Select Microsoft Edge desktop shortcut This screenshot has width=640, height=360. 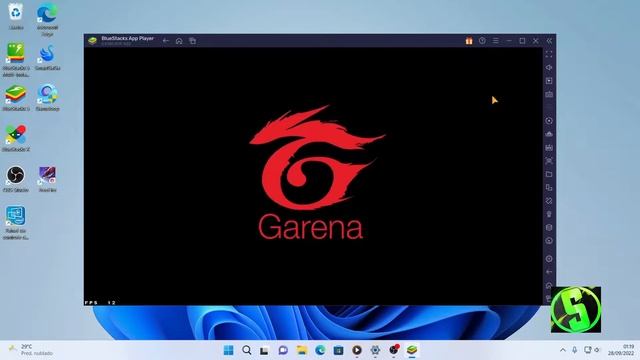coord(47,19)
